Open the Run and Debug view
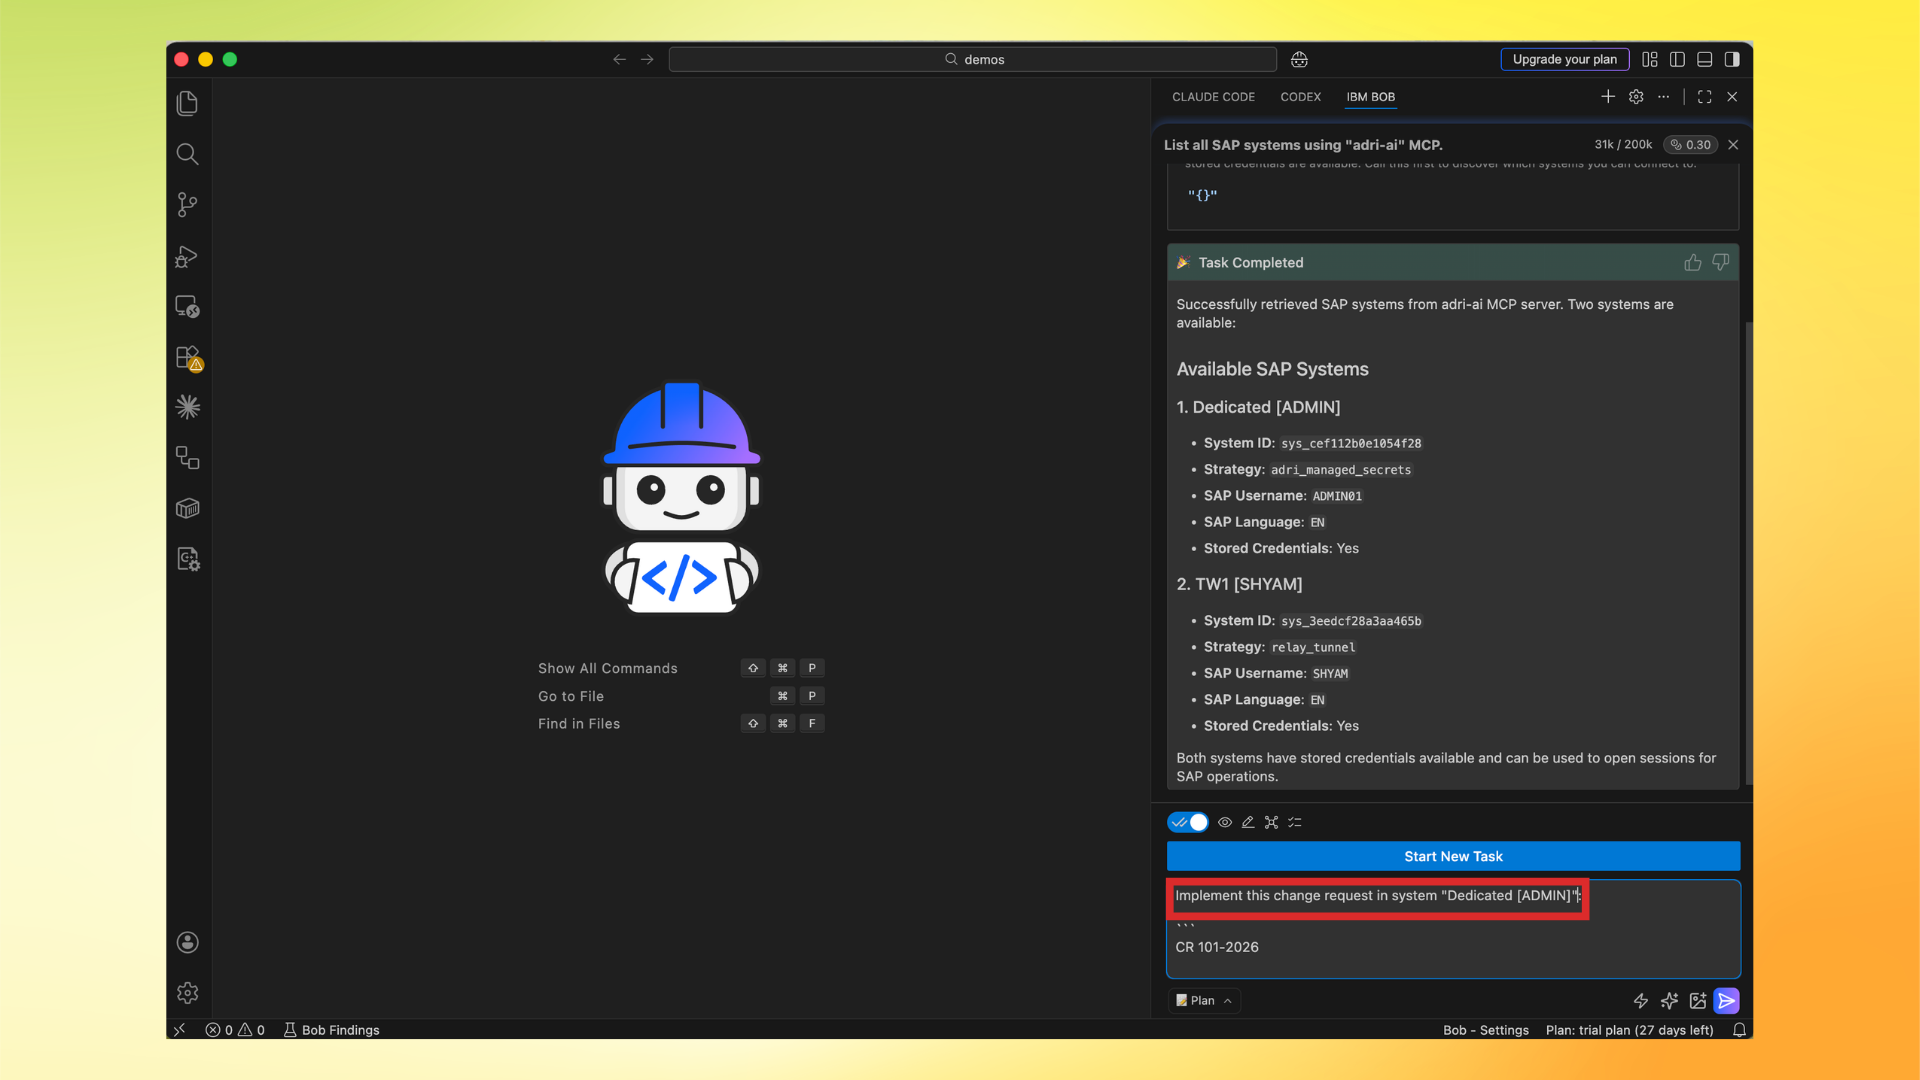The image size is (1920, 1080). (187, 257)
